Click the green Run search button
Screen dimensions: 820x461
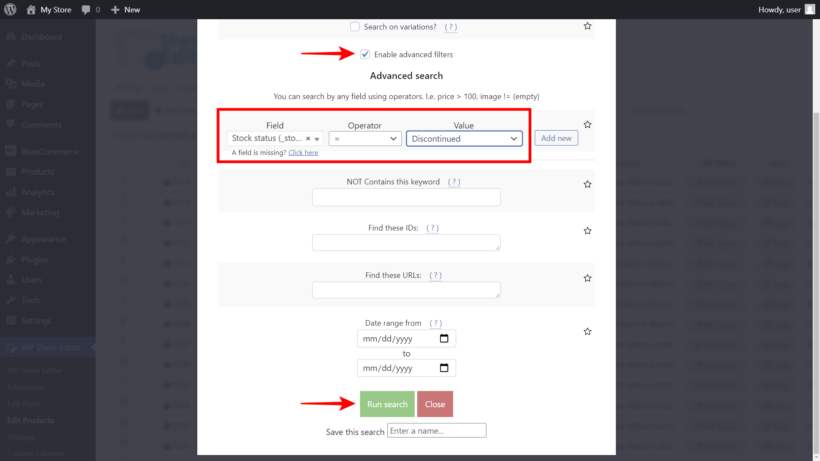387,404
